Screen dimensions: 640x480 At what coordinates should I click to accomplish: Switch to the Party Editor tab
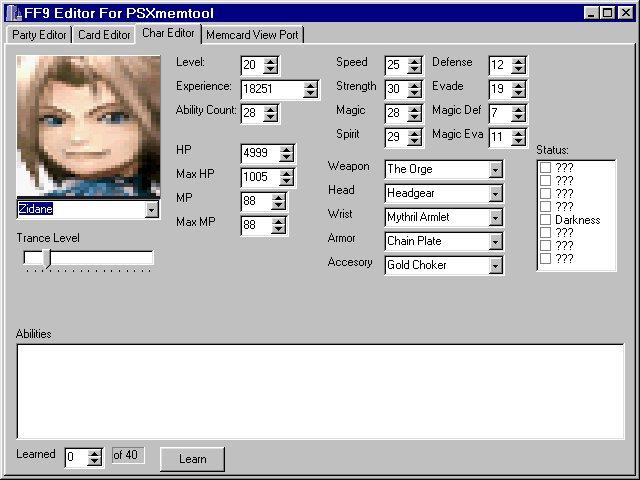tap(39, 35)
